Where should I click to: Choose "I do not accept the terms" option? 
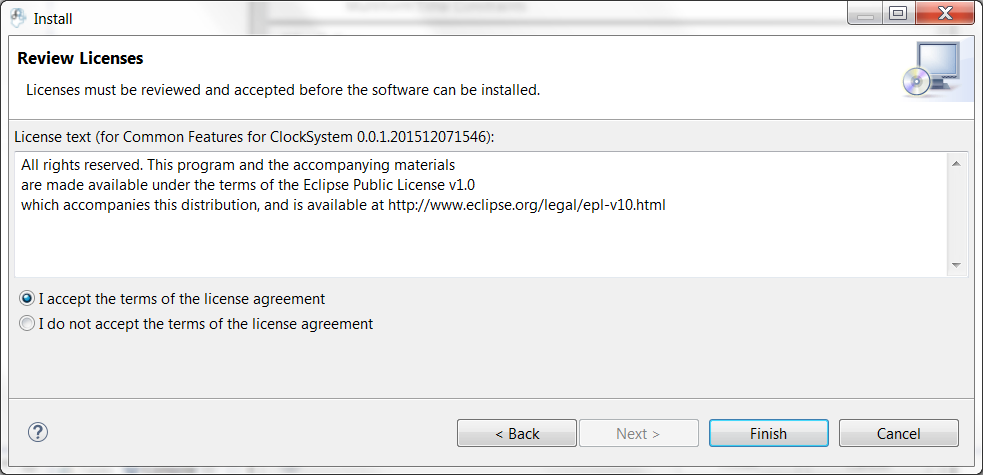28,324
